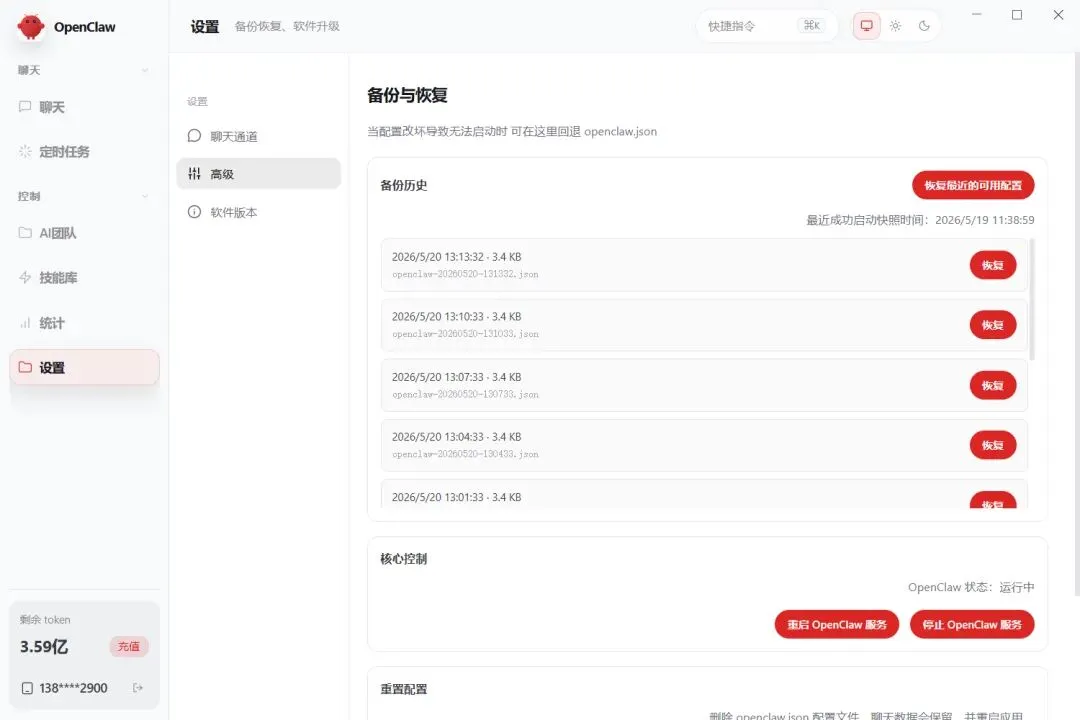Click 重启 OpenClaw 服务 button
This screenshot has width=1080, height=720.
click(837, 625)
